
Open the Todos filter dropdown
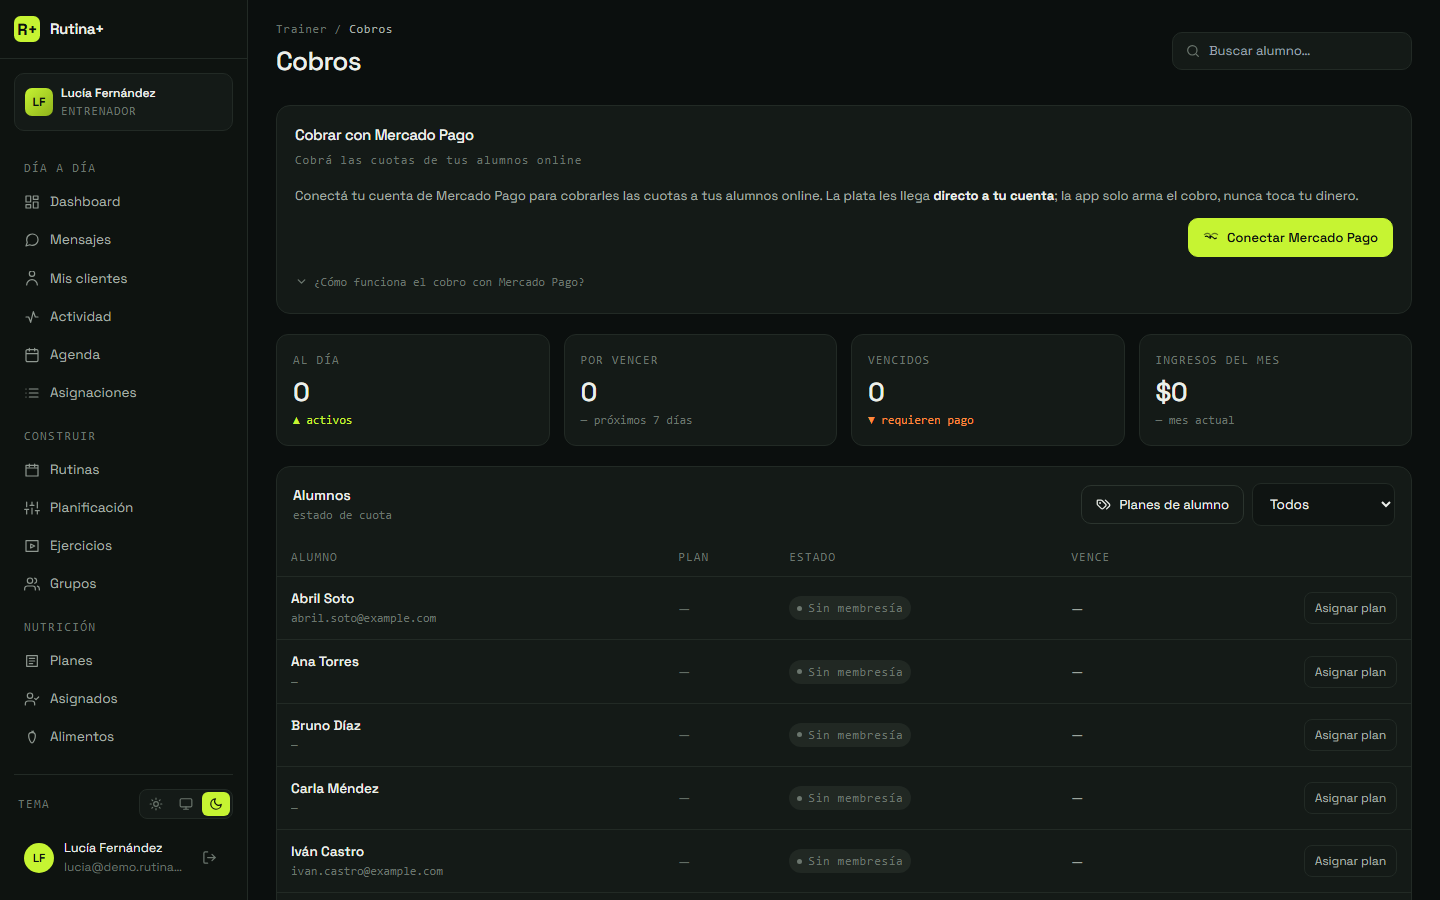click(1323, 505)
